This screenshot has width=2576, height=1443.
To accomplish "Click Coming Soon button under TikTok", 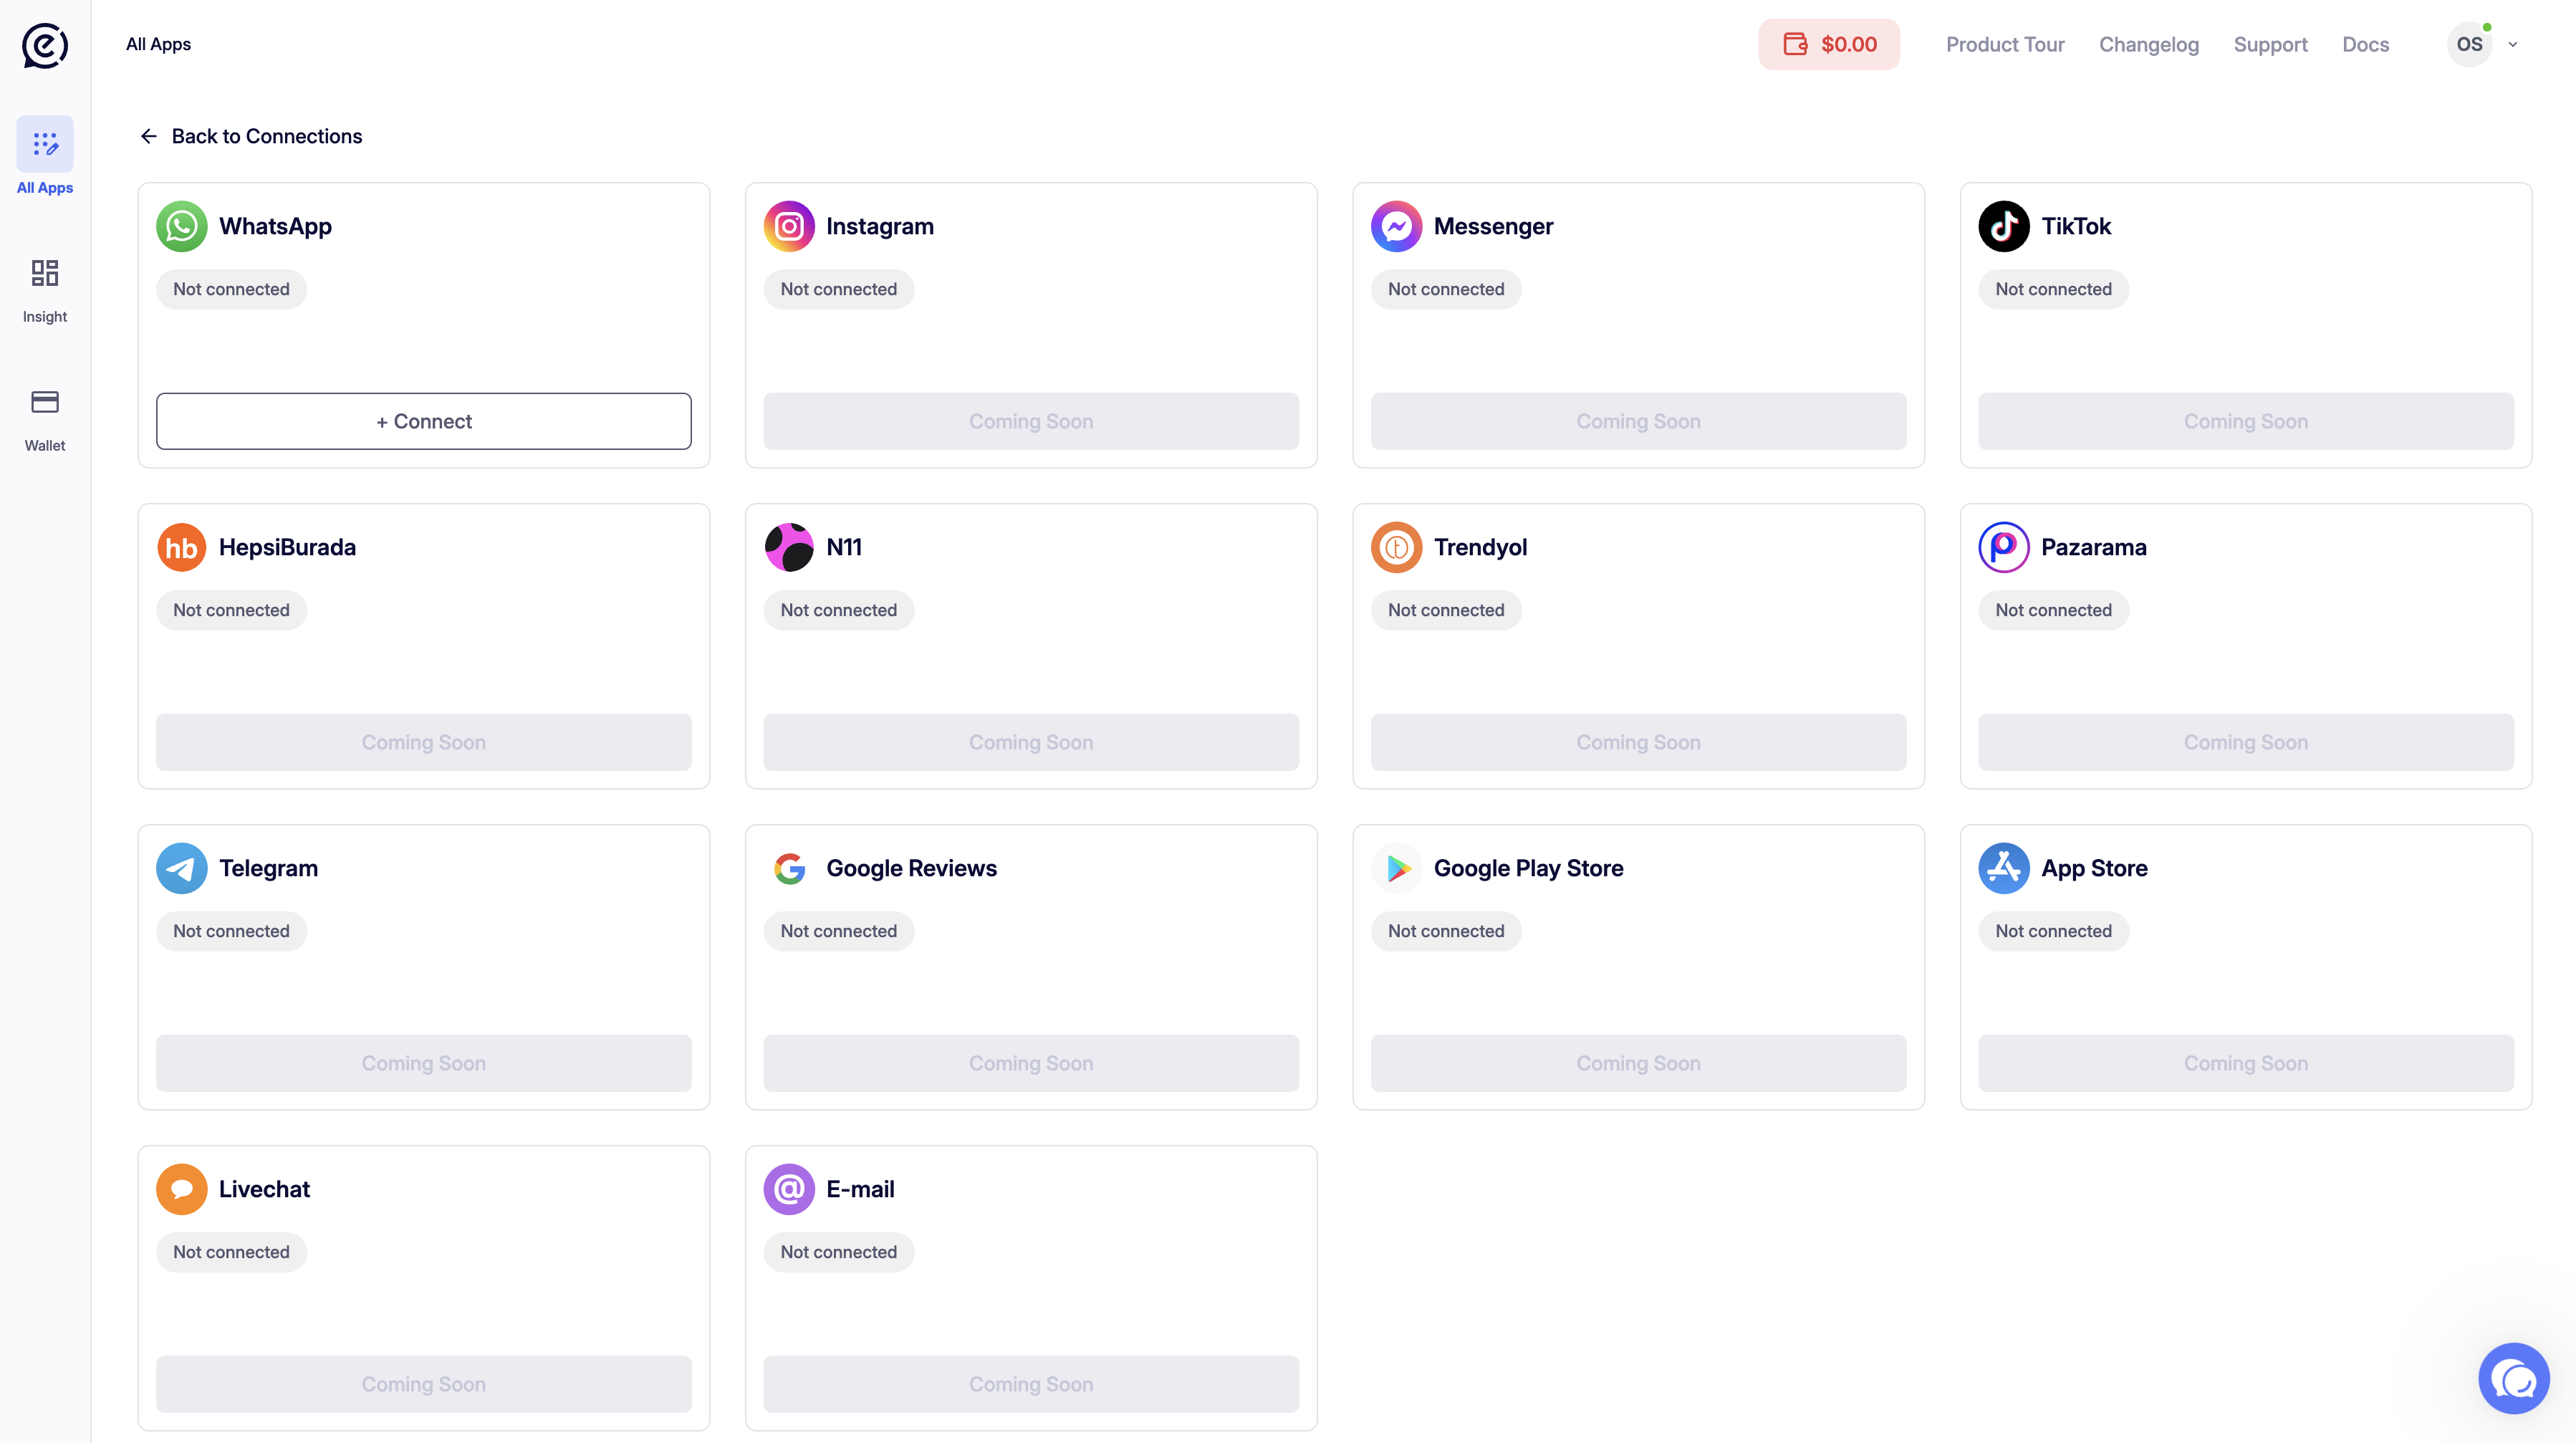I will tap(2246, 421).
